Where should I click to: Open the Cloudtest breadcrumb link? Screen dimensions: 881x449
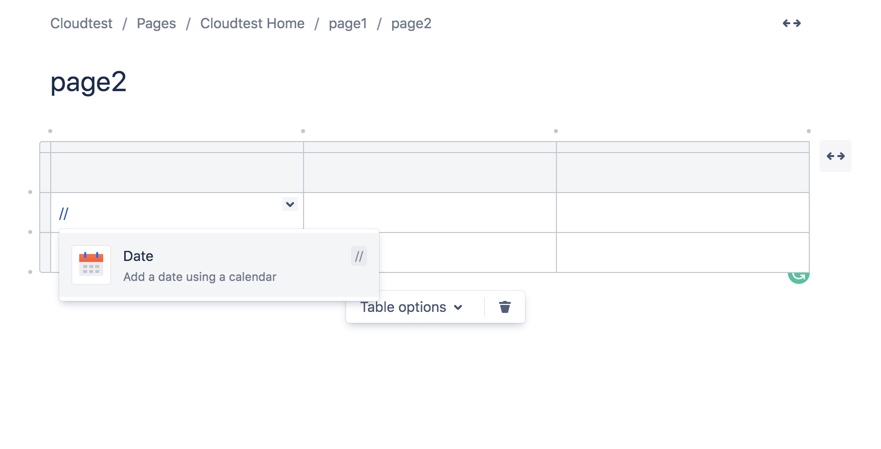(81, 23)
